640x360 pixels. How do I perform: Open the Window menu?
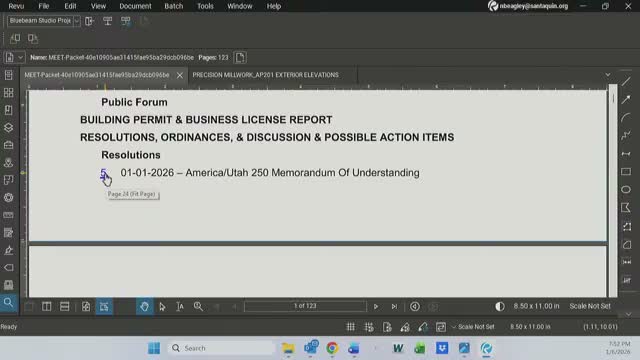click(x=240, y=6)
